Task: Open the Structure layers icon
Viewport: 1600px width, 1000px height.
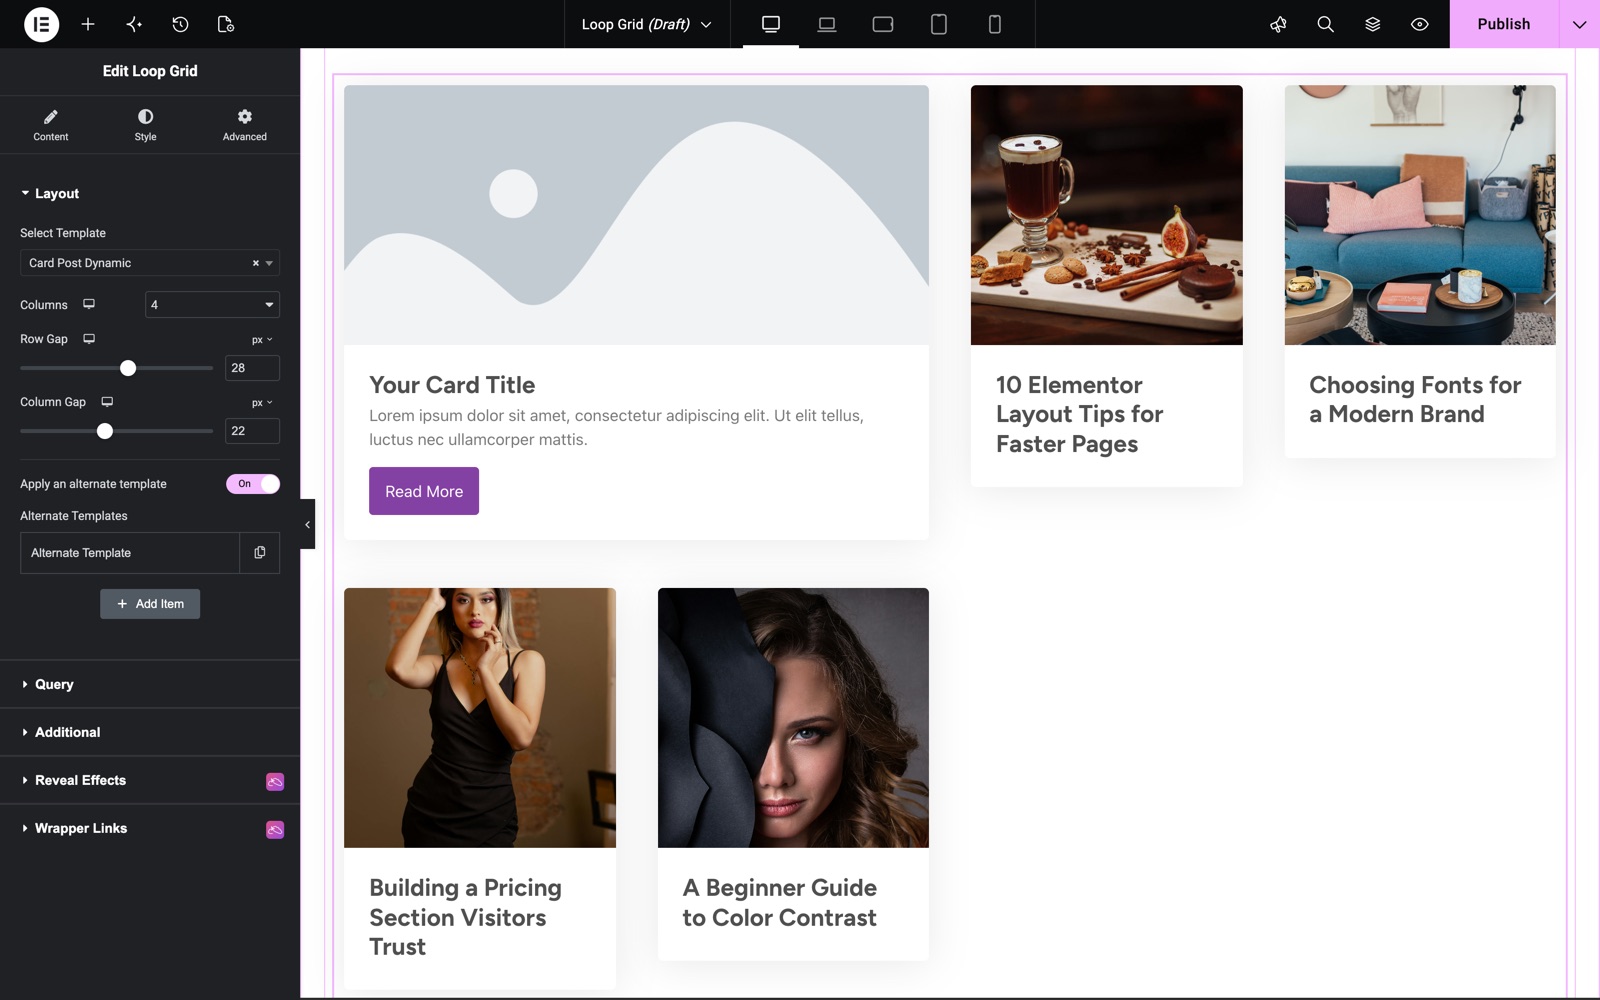Action: point(1372,24)
